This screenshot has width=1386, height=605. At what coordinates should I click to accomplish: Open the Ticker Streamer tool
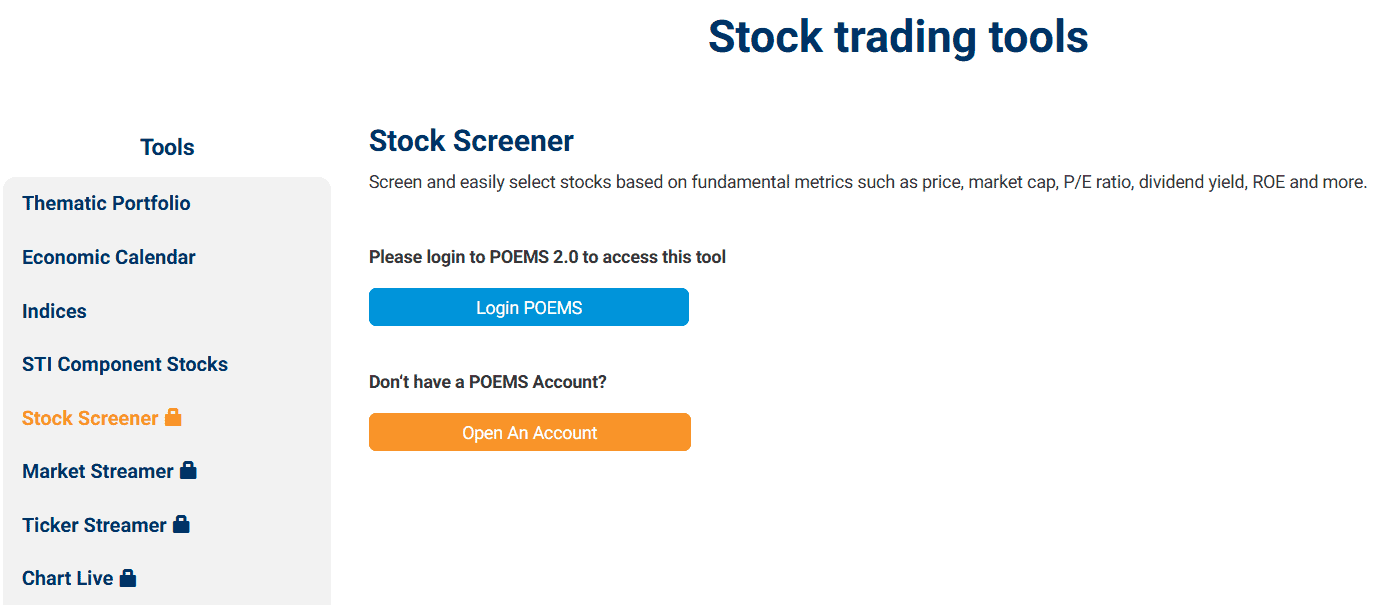[93, 523]
